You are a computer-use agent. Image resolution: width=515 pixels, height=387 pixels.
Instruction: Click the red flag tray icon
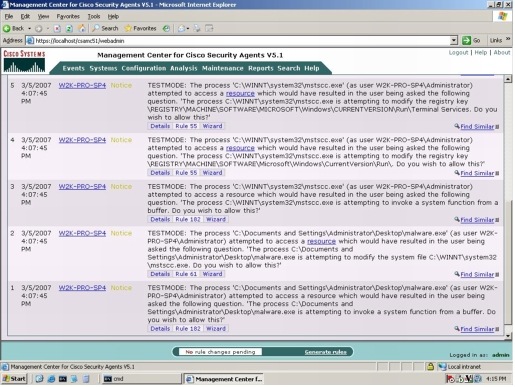point(450,379)
